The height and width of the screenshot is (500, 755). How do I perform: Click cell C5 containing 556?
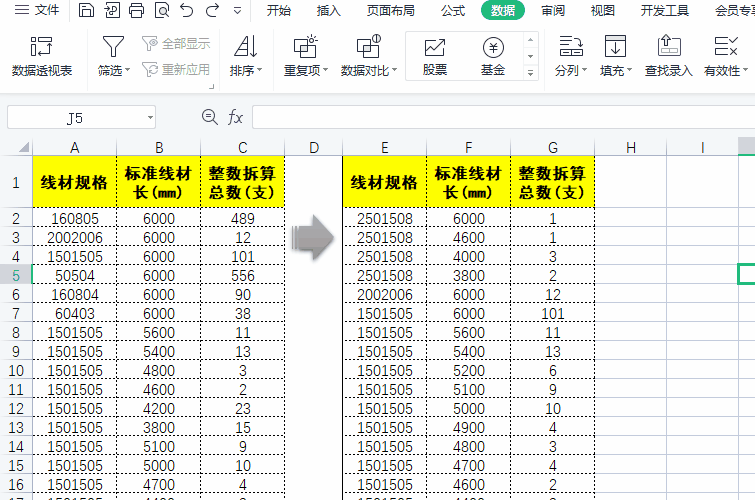(x=243, y=276)
